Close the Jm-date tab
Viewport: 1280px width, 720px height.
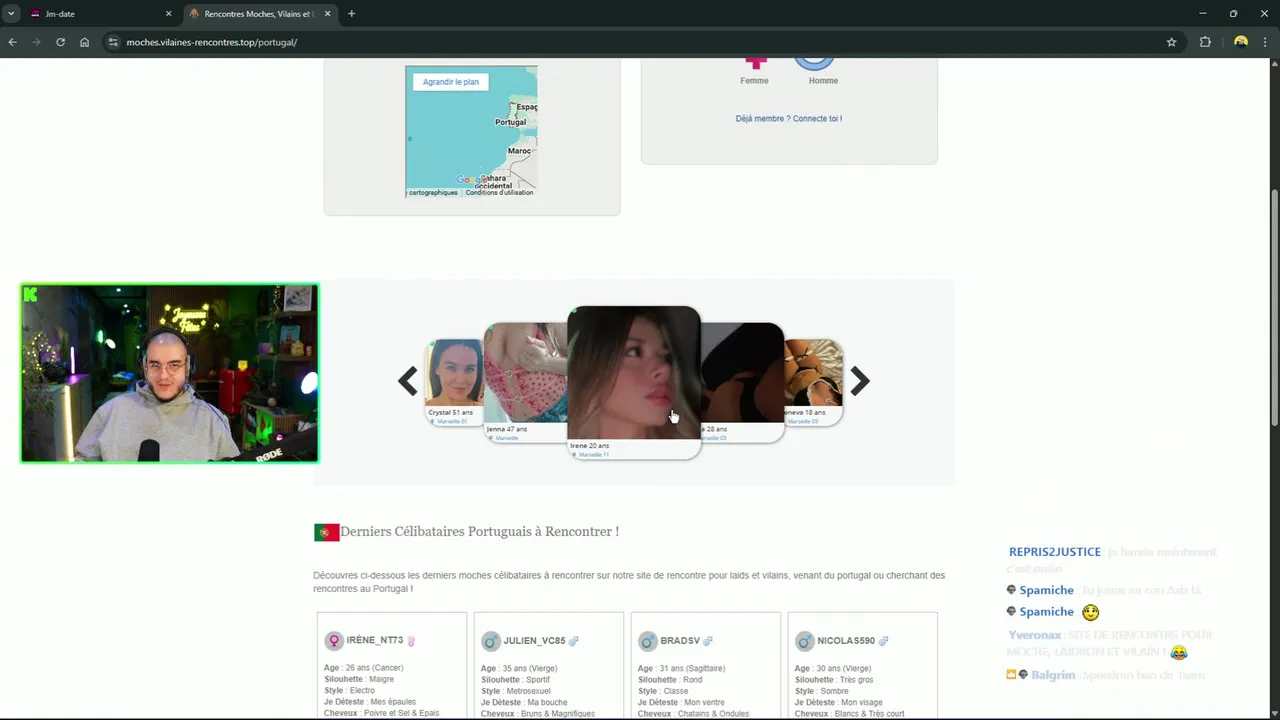(x=168, y=14)
